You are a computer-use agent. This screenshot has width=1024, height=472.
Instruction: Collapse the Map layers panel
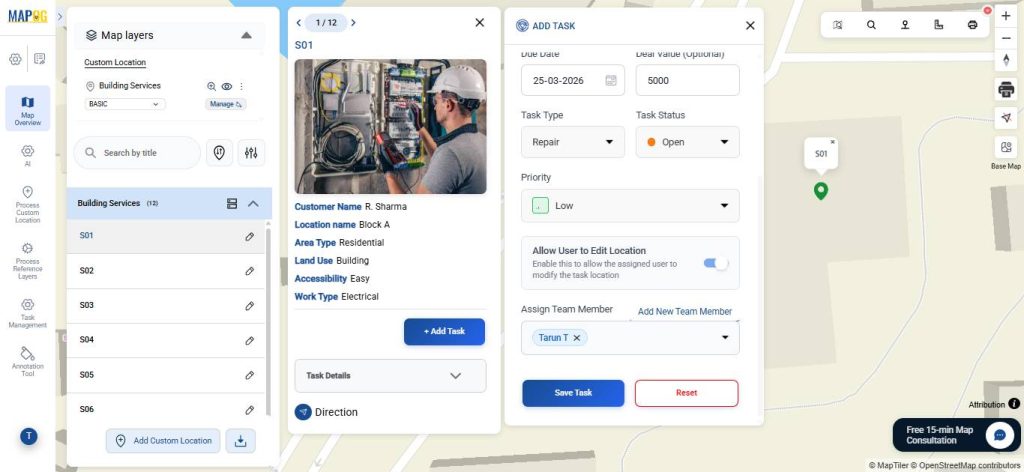(246, 35)
